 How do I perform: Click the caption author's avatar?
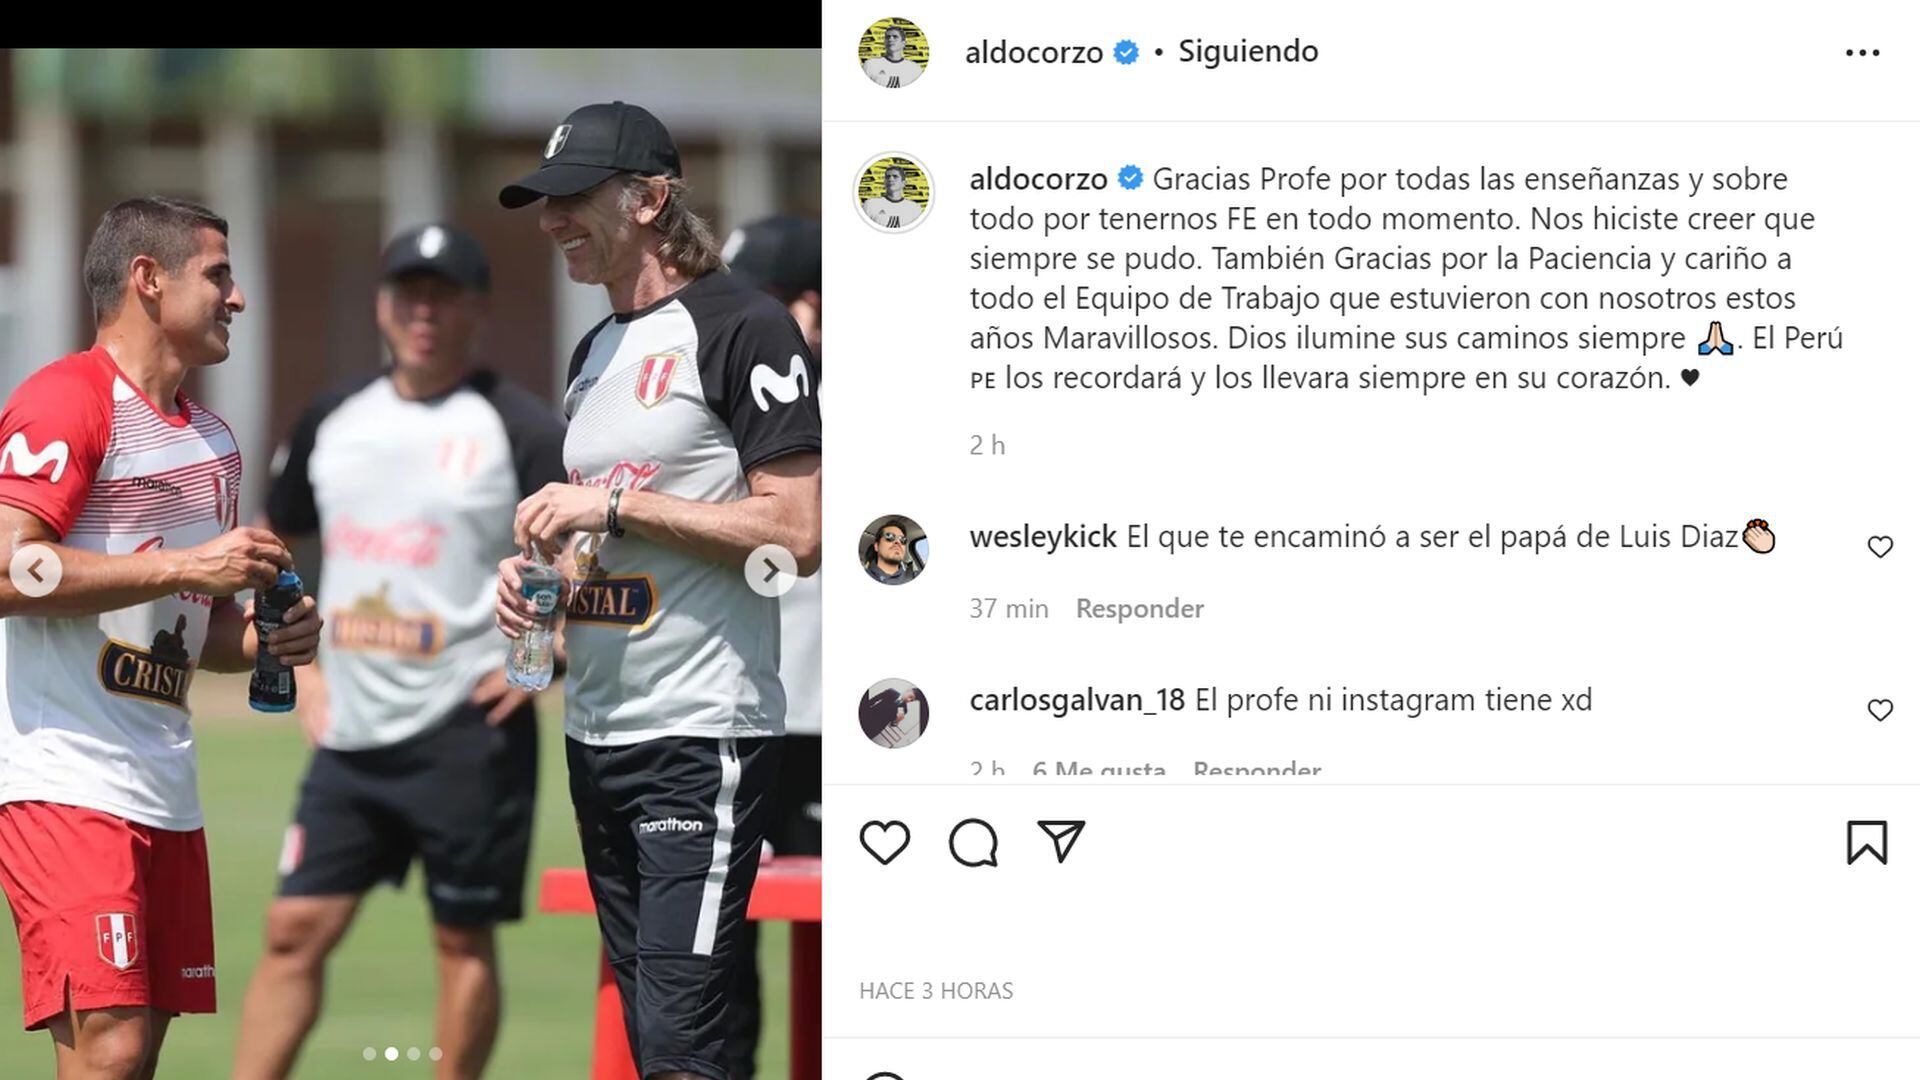click(893, 192)
